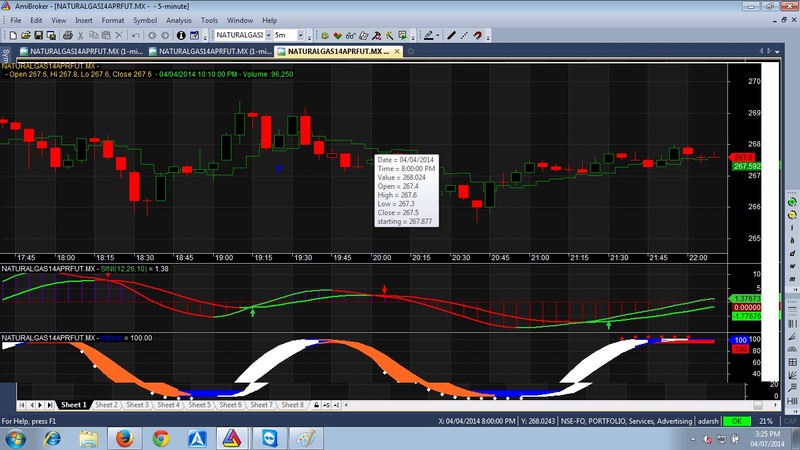Click the glasses explore toolbar icon
Viewport: 800px width, 450px height.
[351, 35]
